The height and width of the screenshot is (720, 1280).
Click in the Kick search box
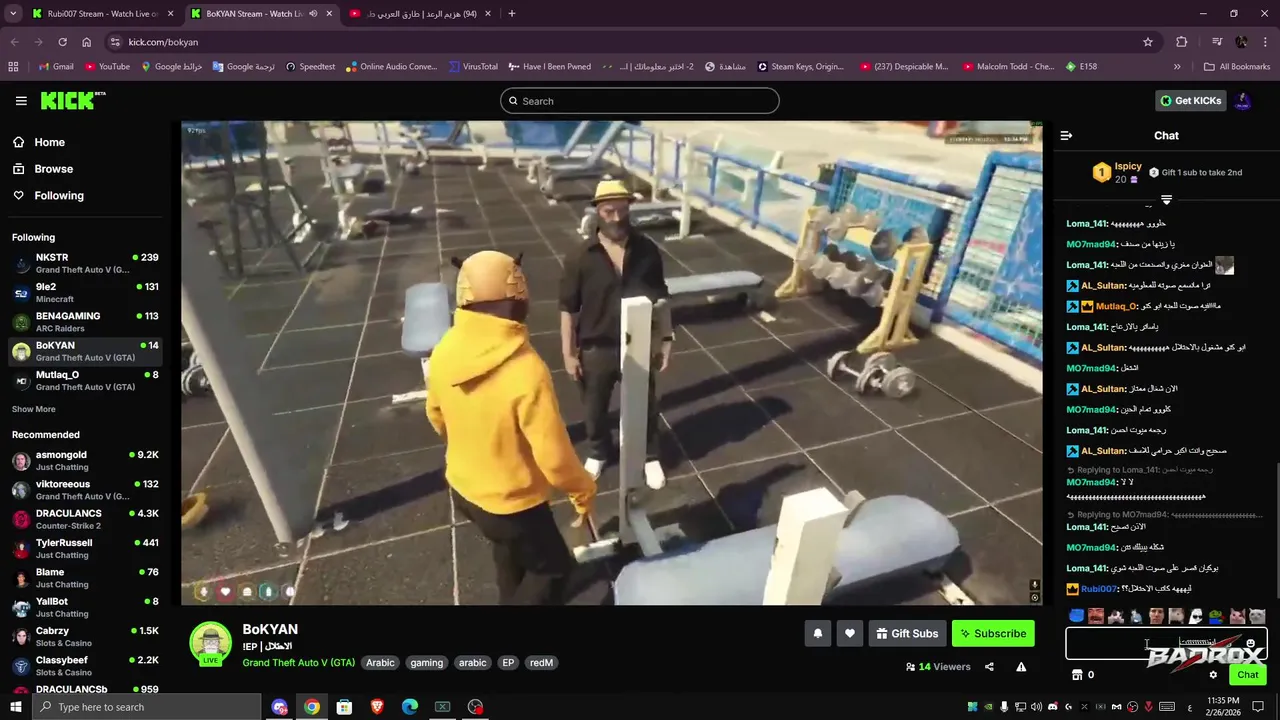(x=640, y=101)
